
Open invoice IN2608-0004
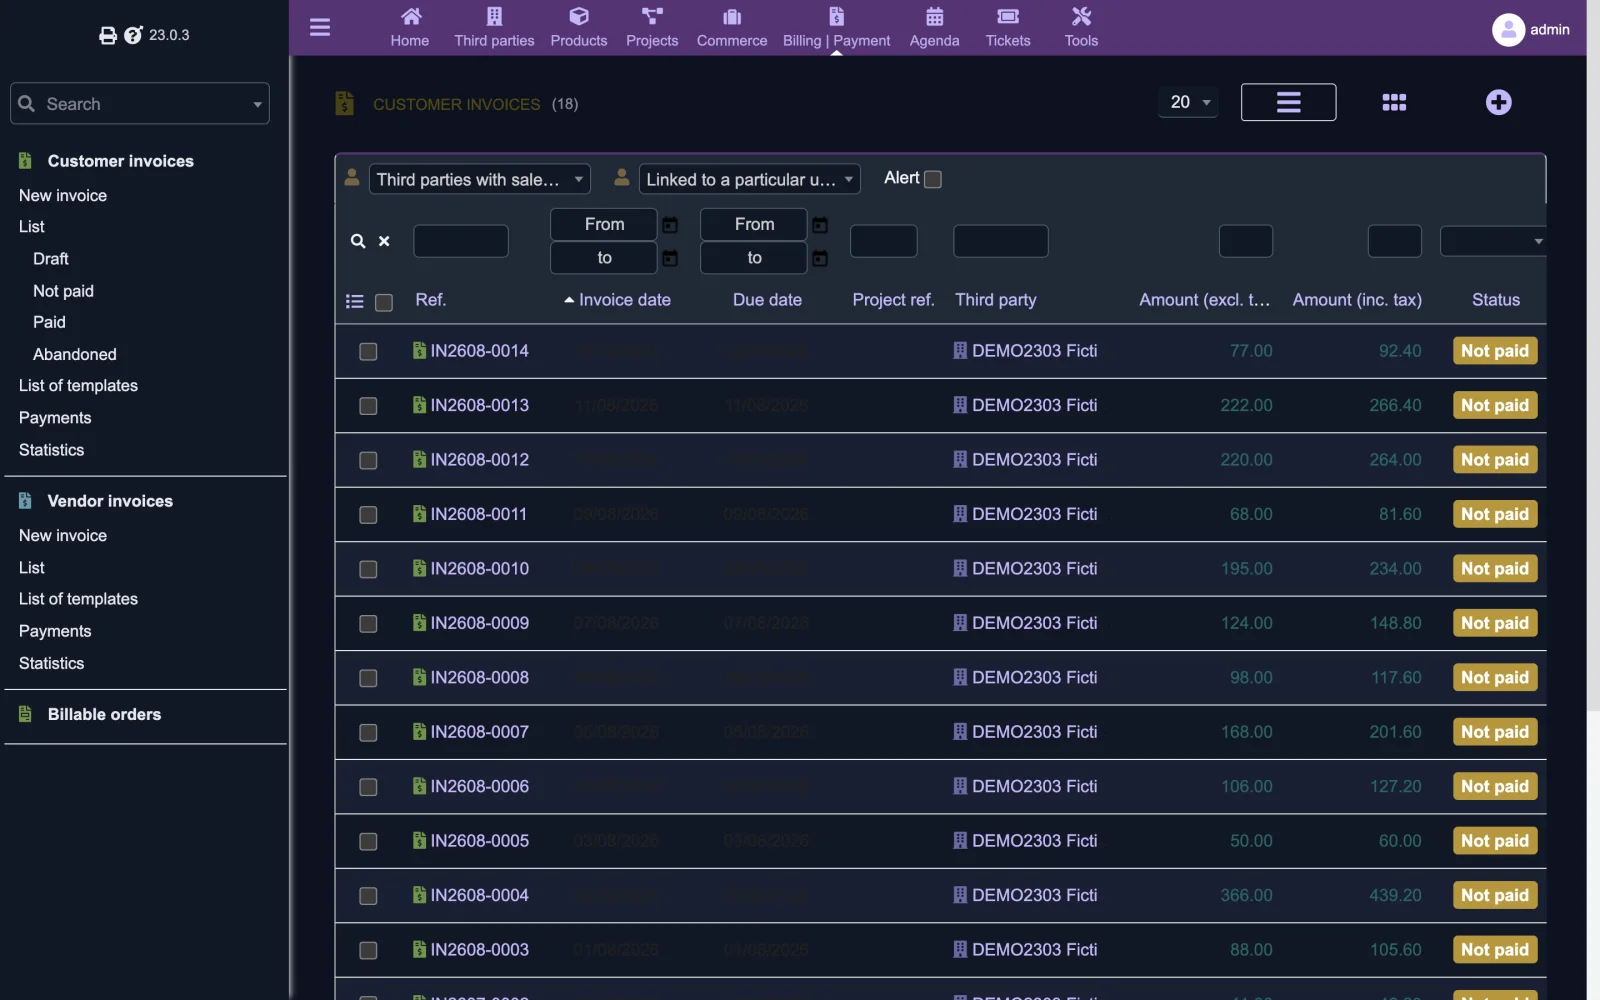pyautogui.click(x=479, y=895)
